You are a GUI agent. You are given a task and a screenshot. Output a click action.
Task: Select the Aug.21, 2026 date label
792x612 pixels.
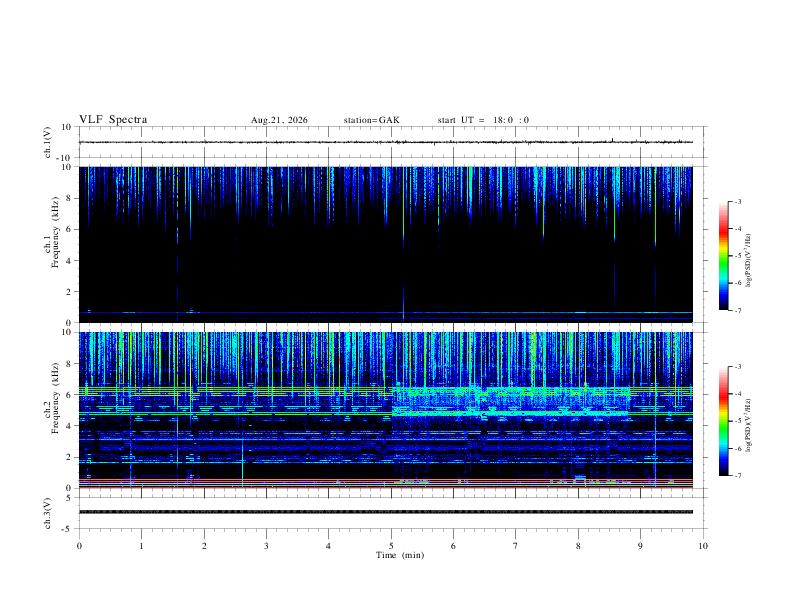click(x=279, y=120)
